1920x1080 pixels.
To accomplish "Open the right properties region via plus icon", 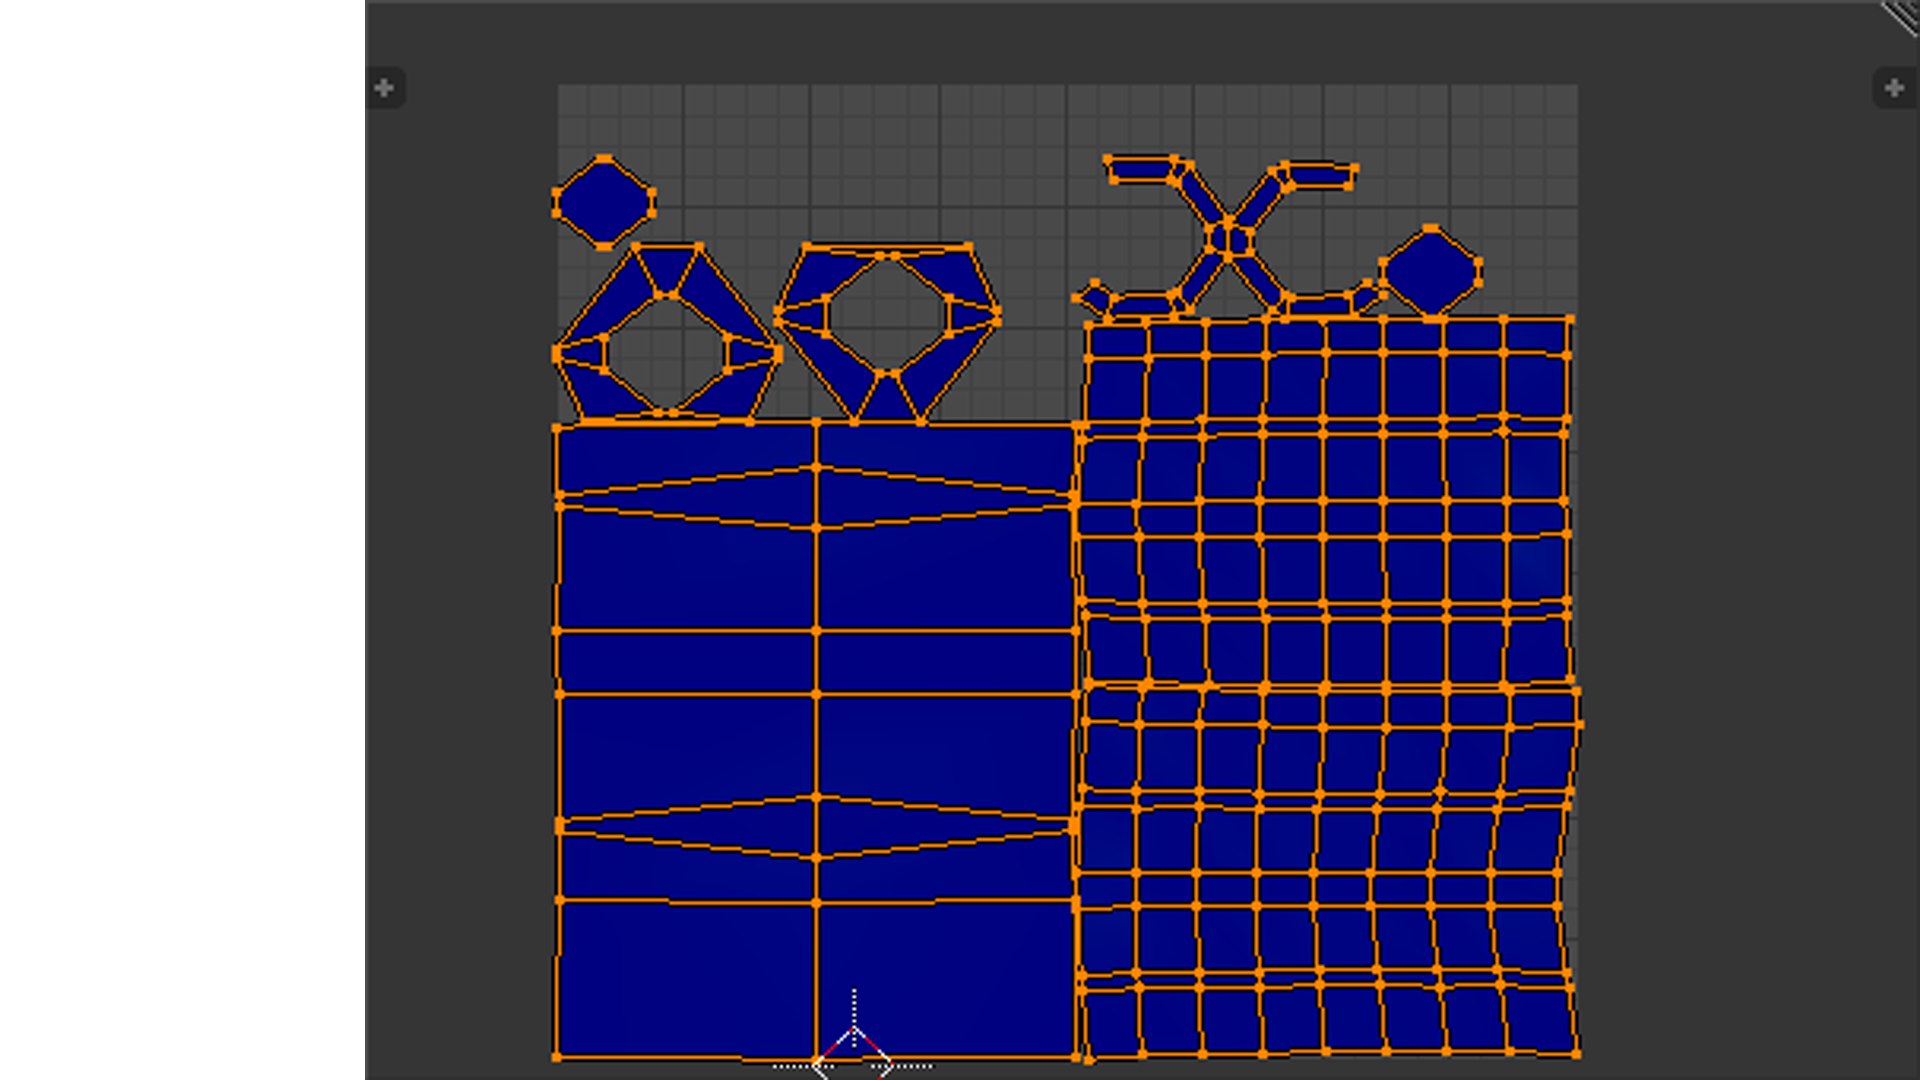I will click(1893, 89).
